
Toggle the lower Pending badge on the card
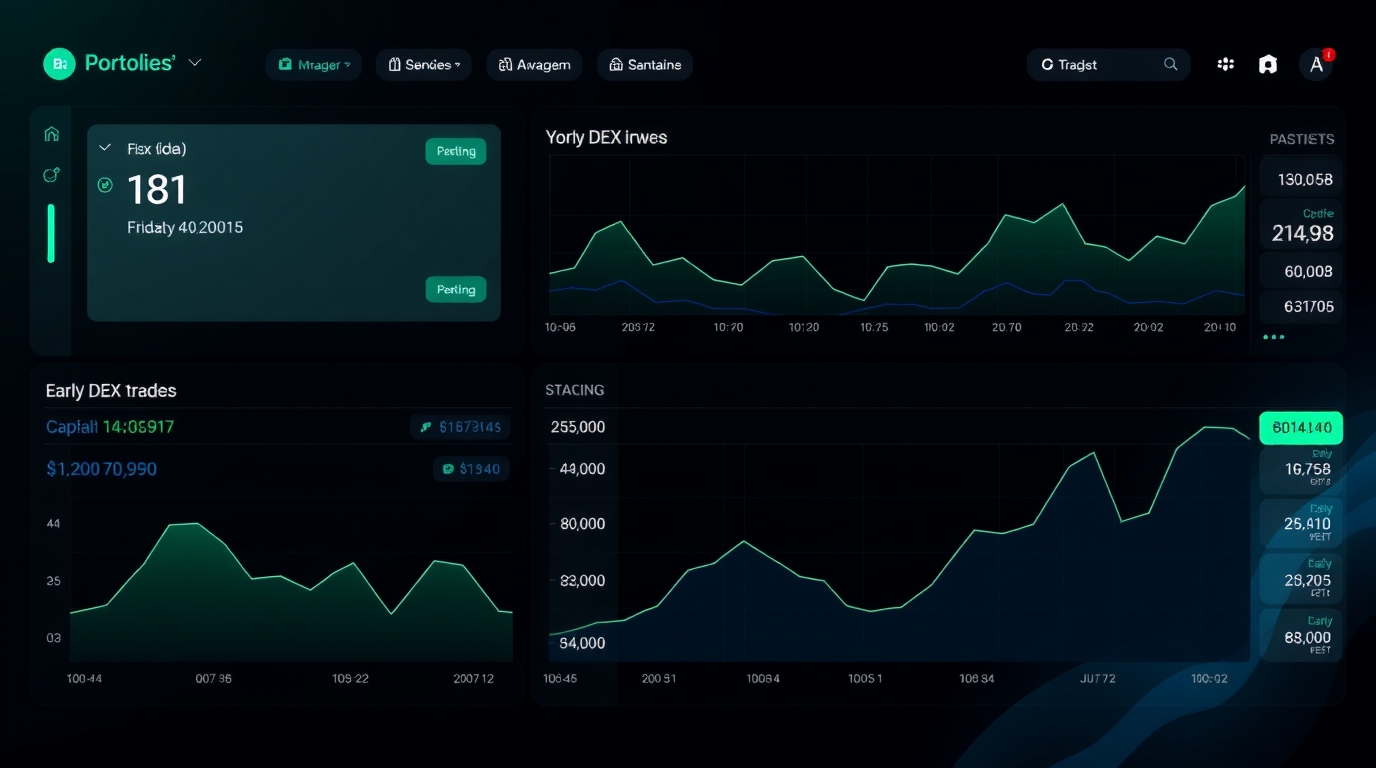455,289
